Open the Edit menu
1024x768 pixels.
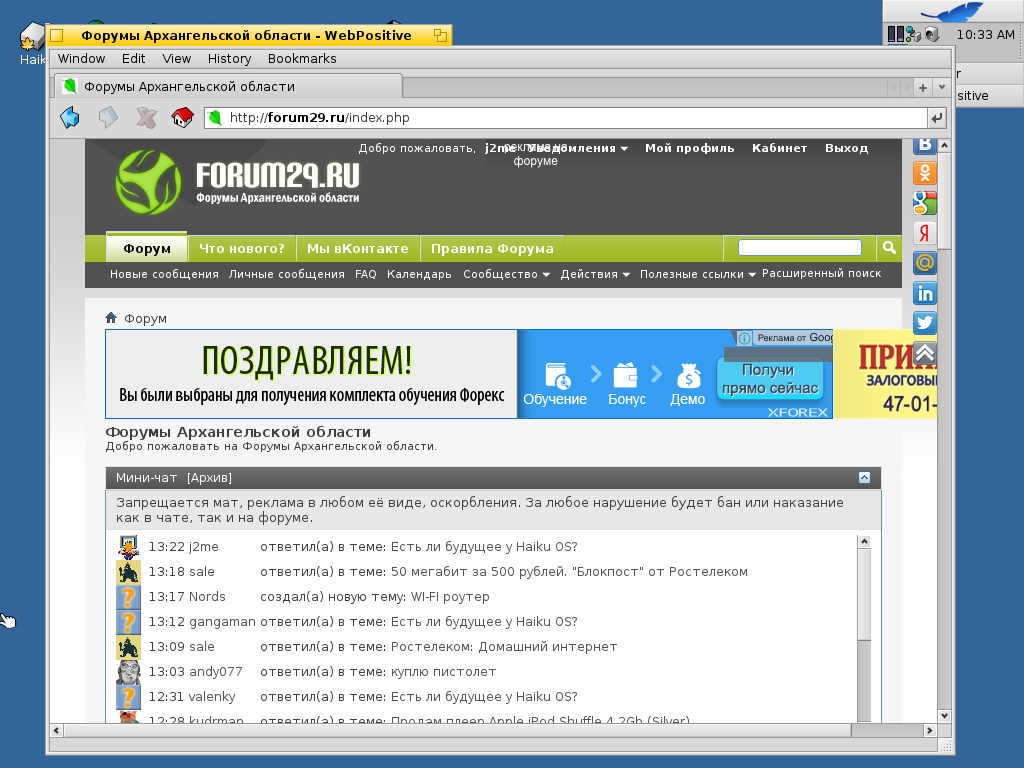coord(133,59)
